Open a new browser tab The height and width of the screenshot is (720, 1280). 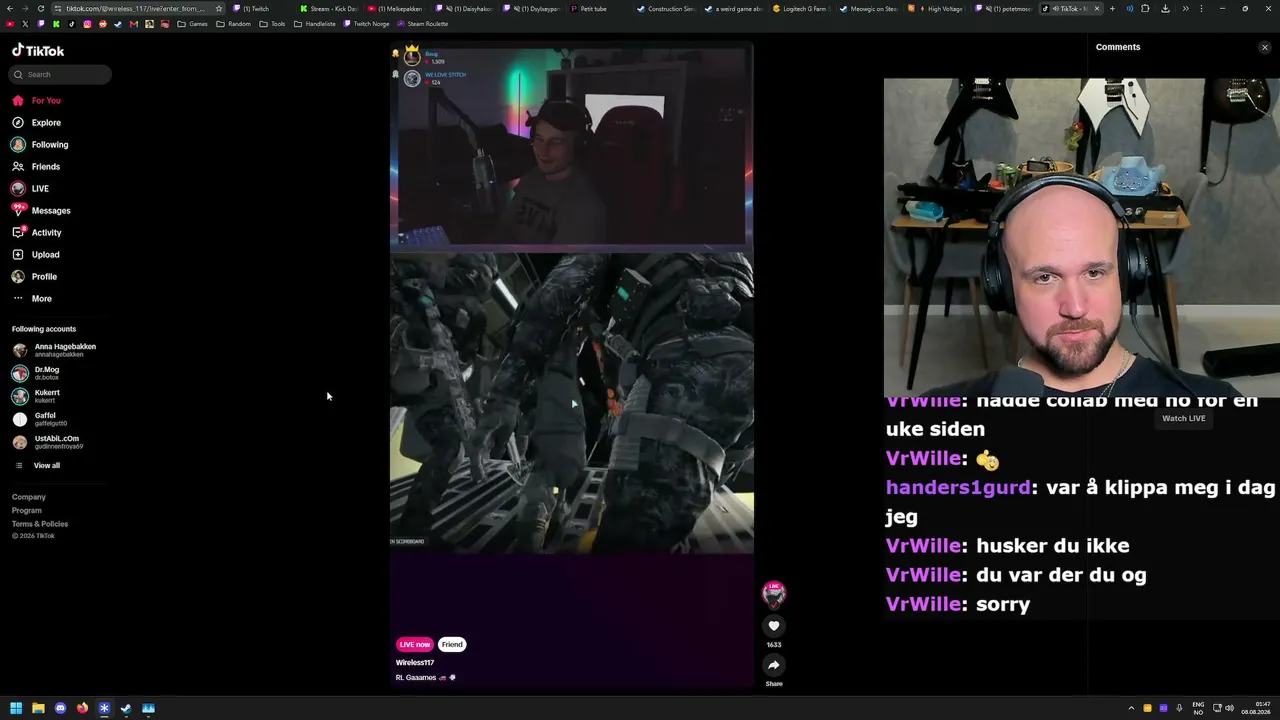[1112, 9]
